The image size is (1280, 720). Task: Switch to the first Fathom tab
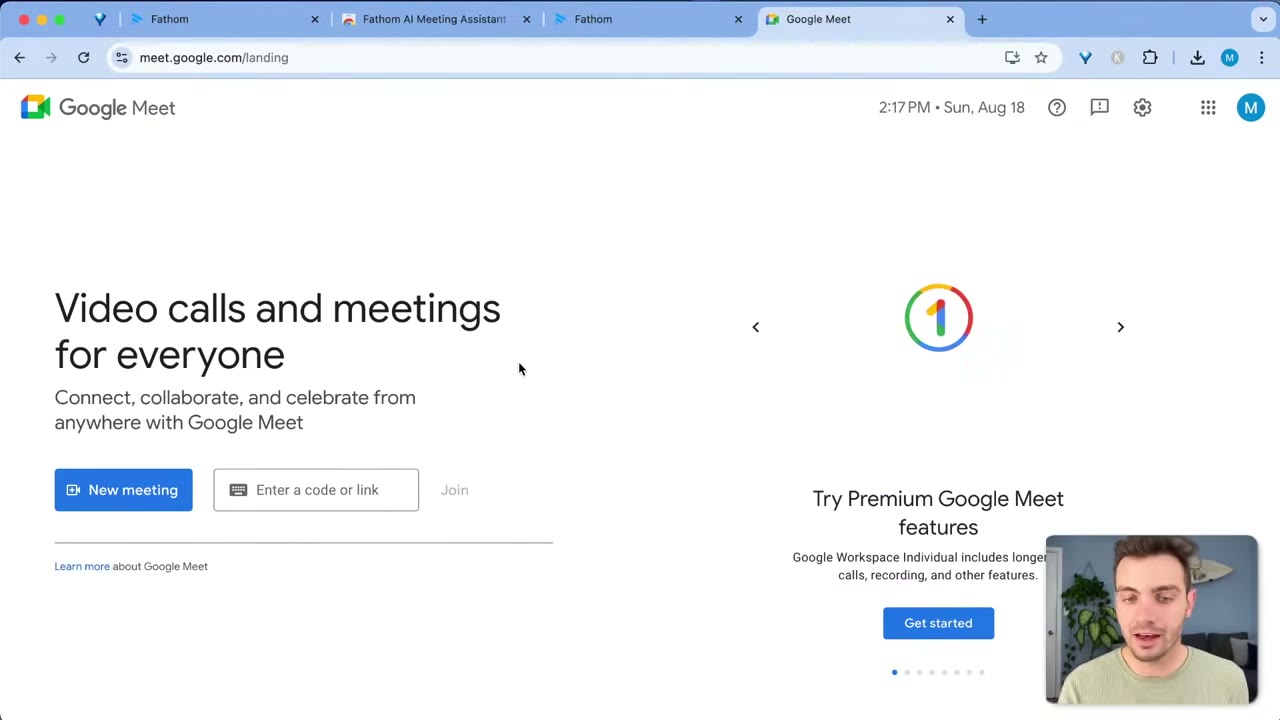pos(226,19)
